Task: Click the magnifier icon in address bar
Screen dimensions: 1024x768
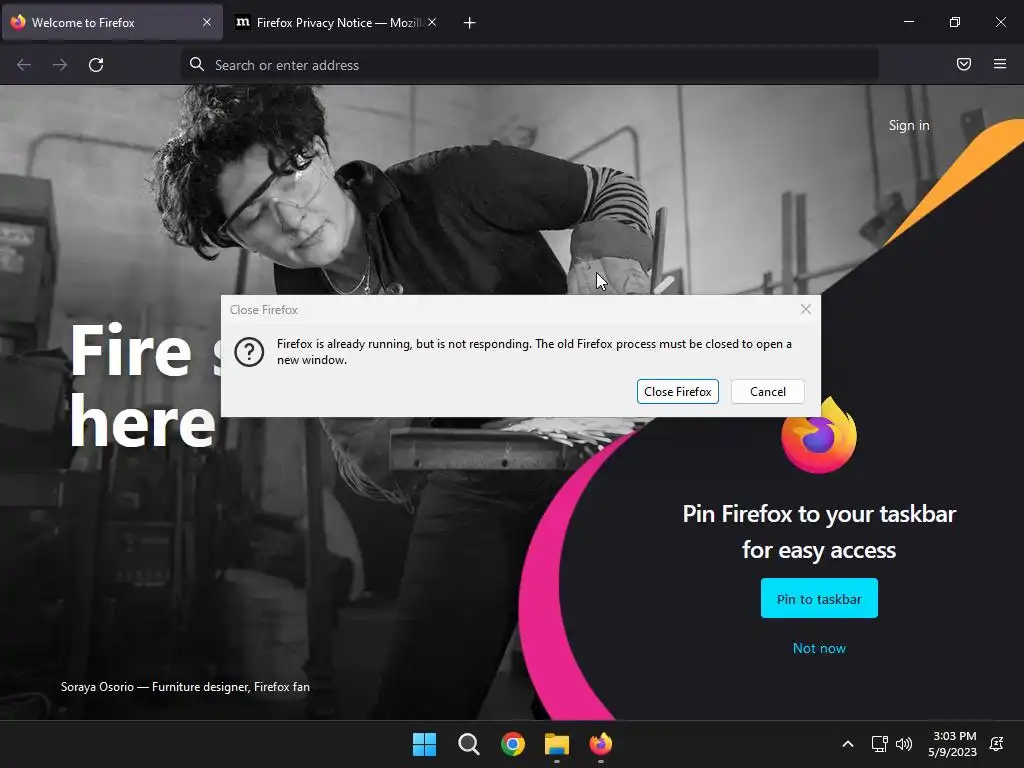Action: (x=197, y=64)
